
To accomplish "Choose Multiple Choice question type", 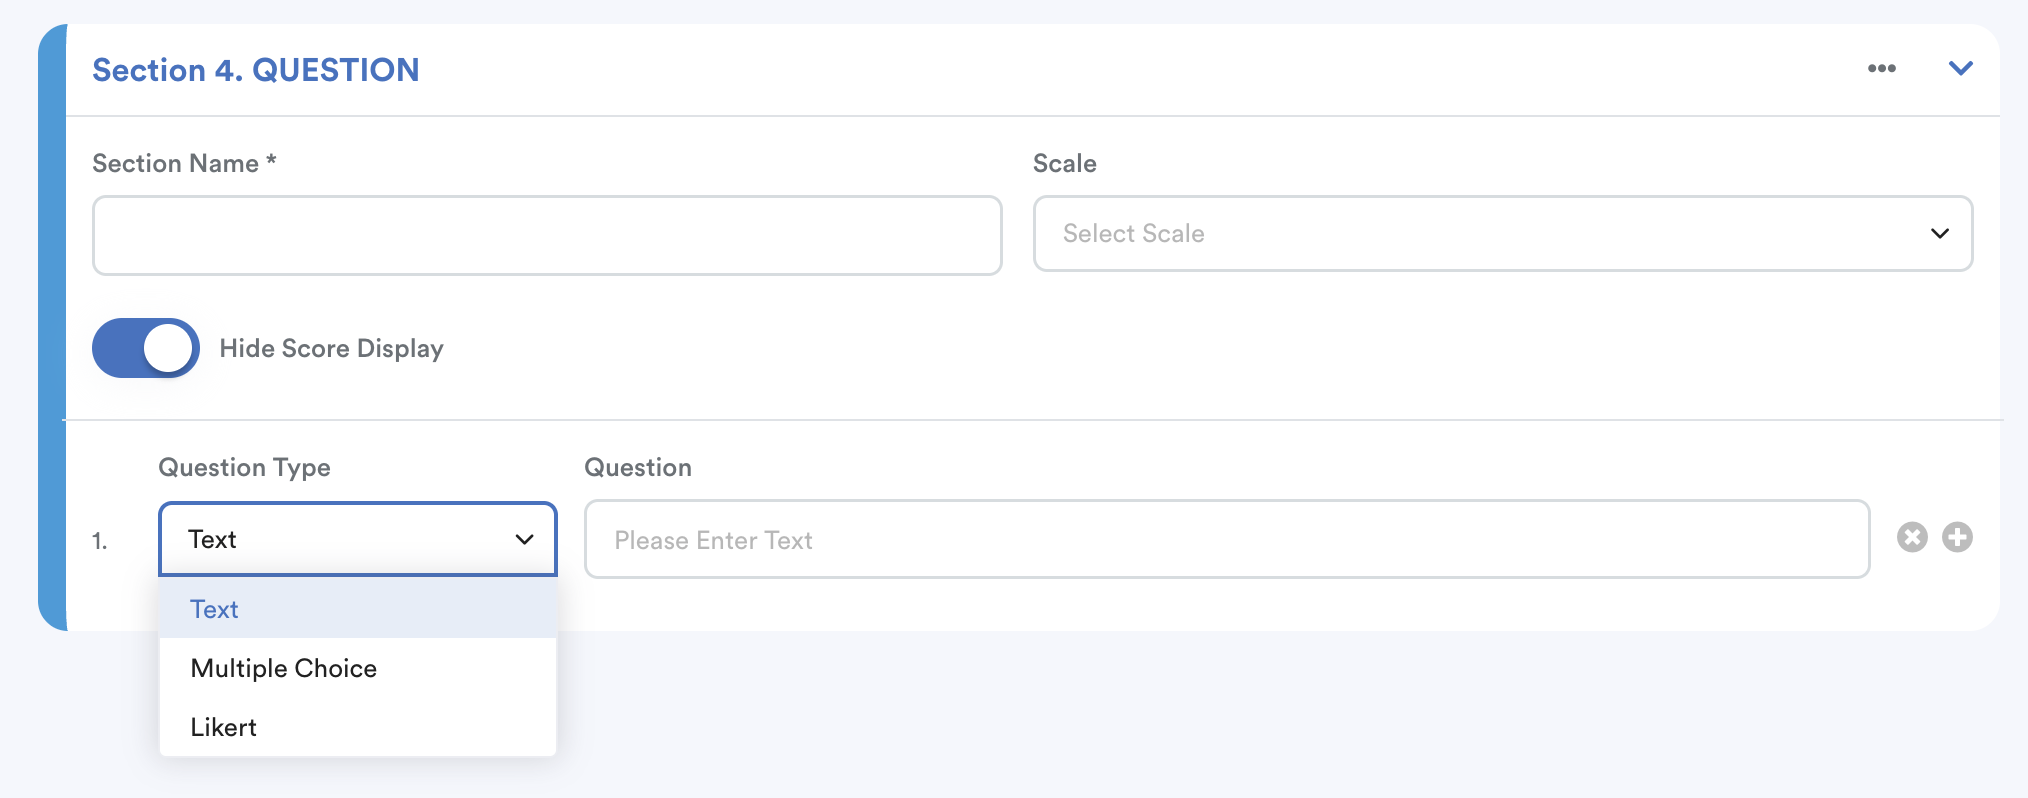I will [x=284, y=668].
